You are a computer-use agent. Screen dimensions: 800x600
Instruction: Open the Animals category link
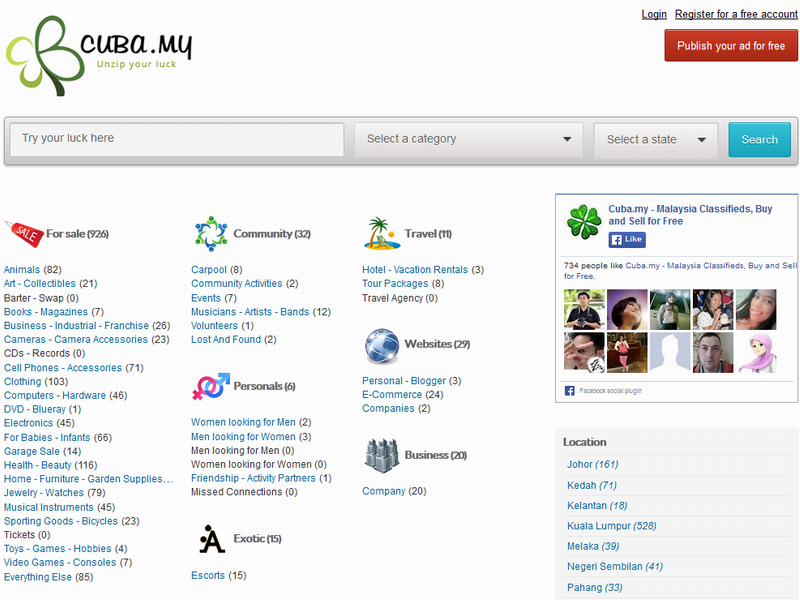click(22, 269)
